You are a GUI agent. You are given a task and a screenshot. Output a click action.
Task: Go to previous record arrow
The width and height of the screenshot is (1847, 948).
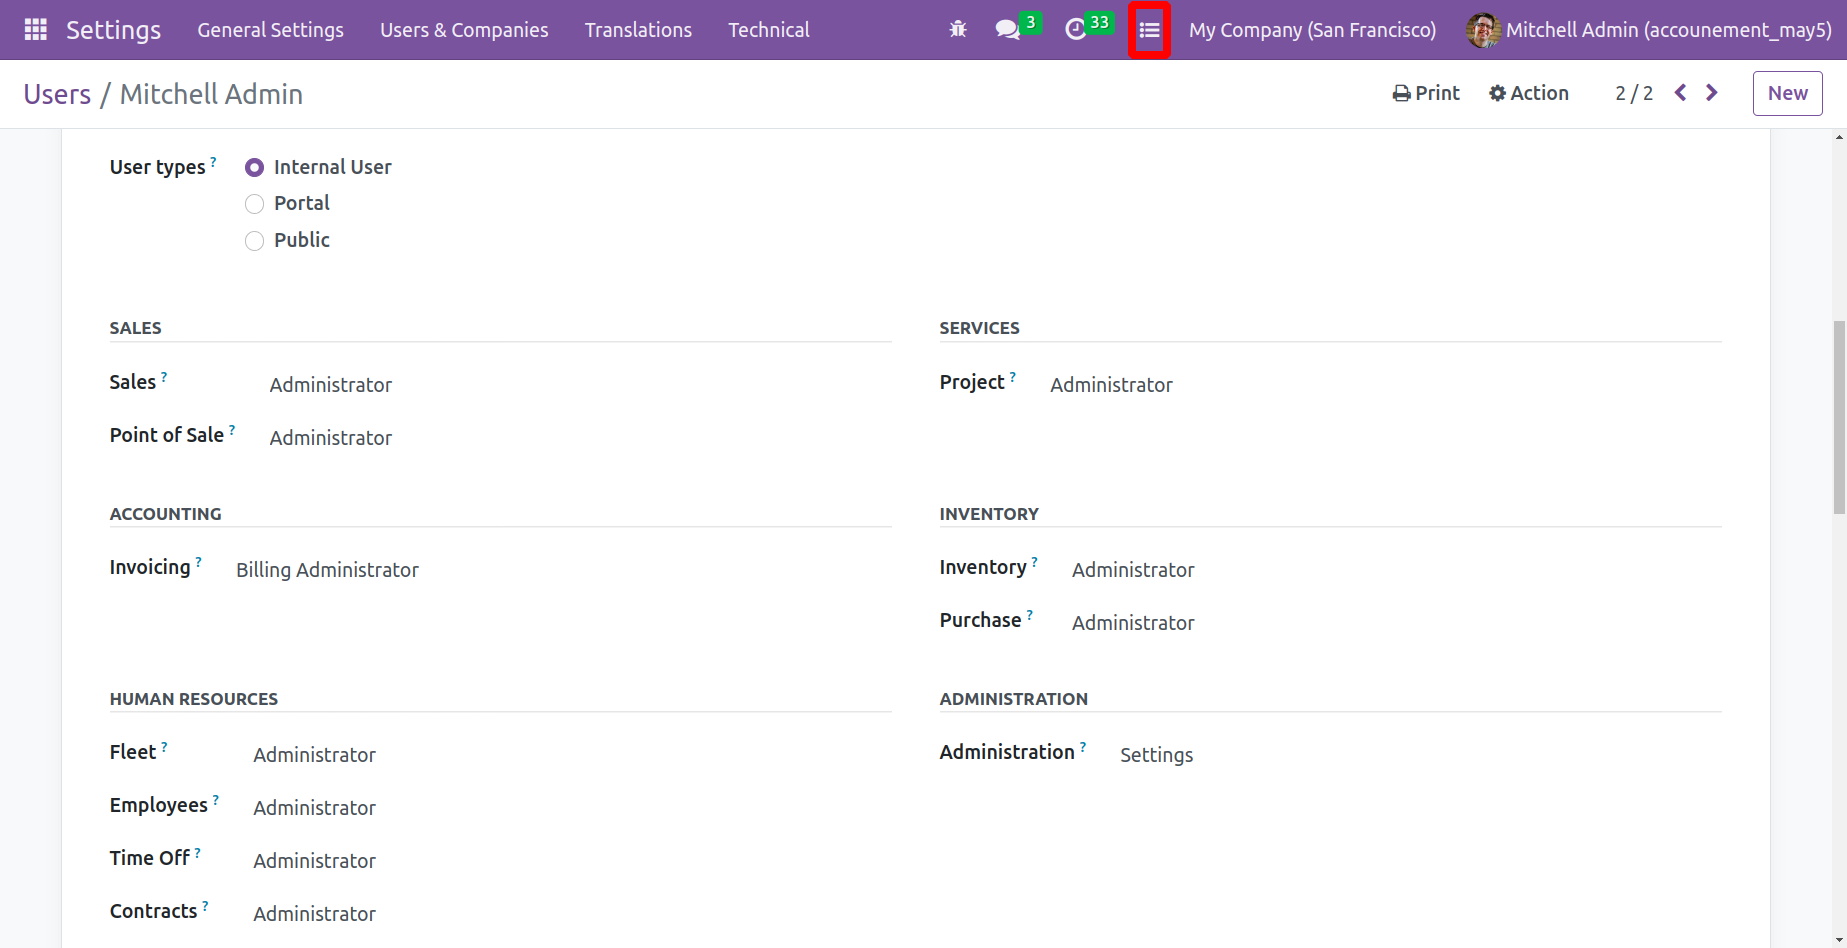(x=1681, y=93)
